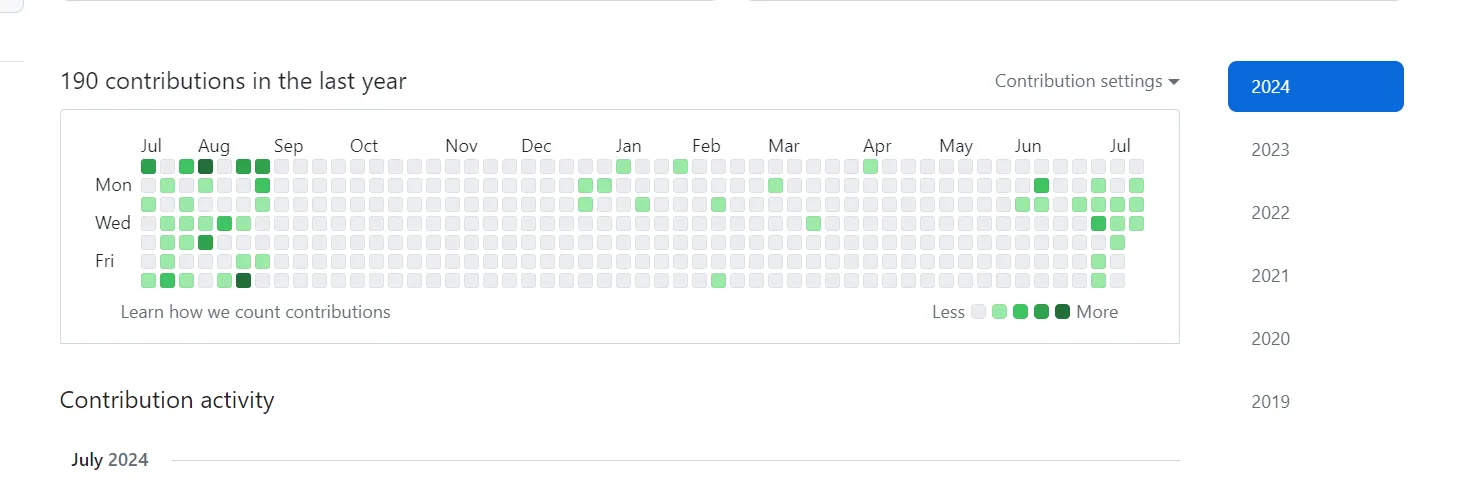Click the dark green Thursday-row cell near Aug

point(205,243)
